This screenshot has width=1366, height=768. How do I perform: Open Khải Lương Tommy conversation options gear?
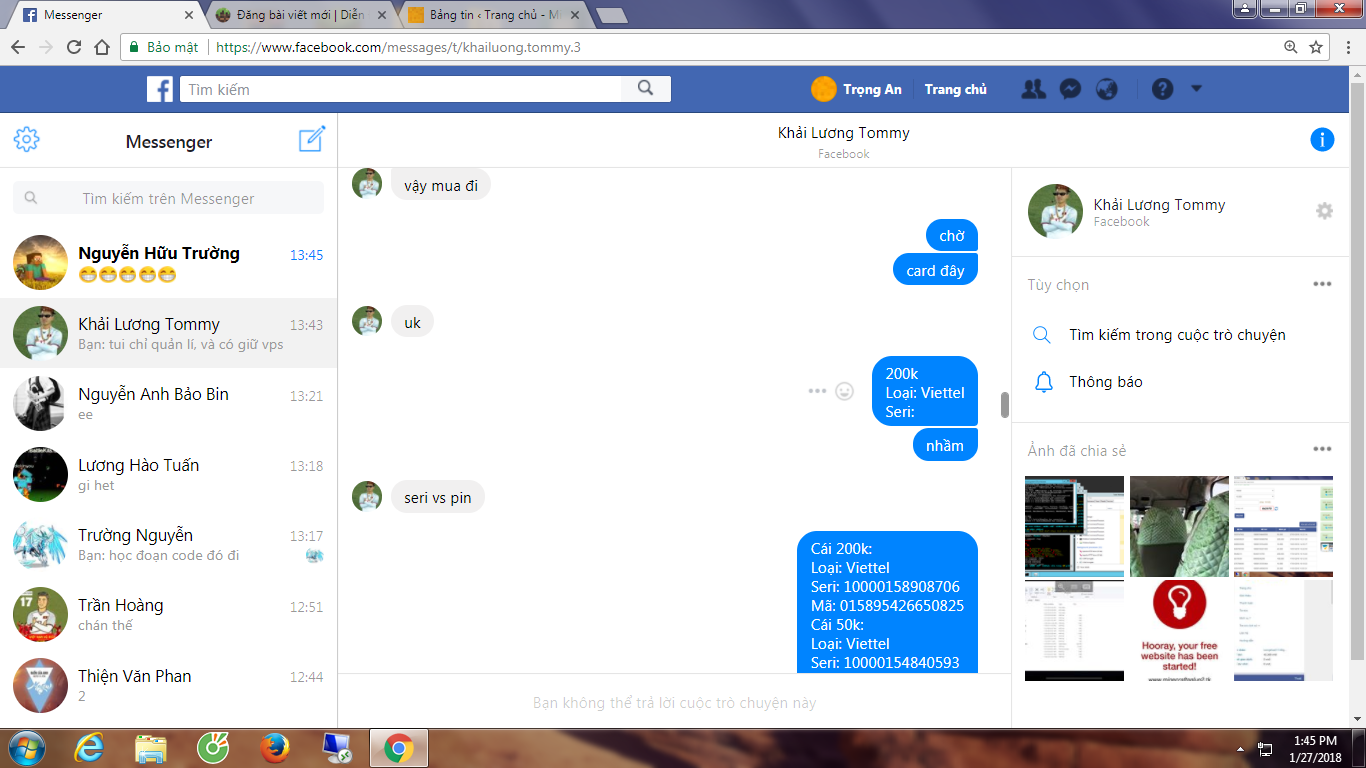click(1325, 211)
